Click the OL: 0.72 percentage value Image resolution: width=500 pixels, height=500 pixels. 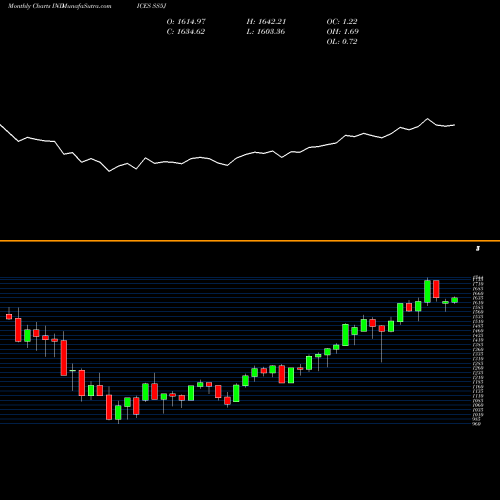342,42
